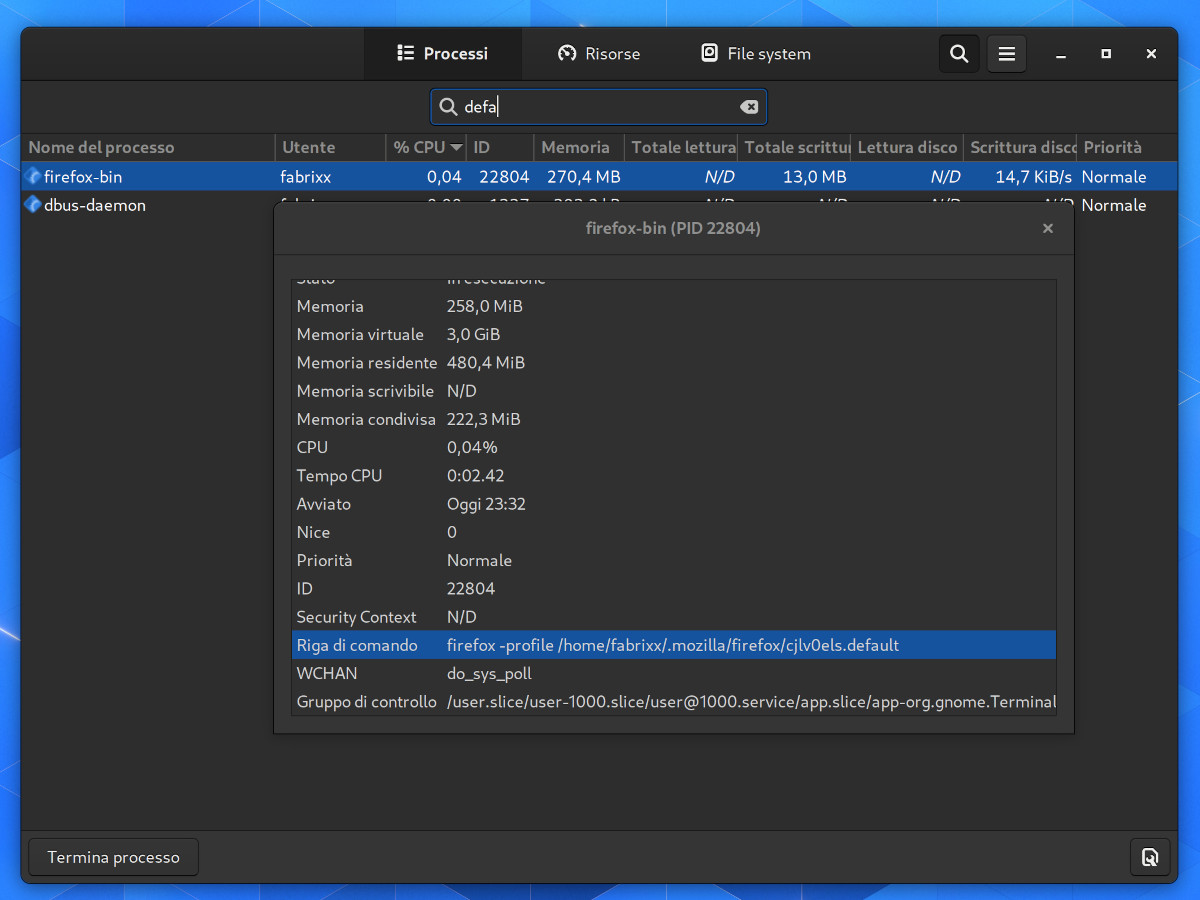Click the Tempo CPU 0:02.42 row
Image resolution: width=1200 pixels, height=900 pixels.
pos(674,476)
